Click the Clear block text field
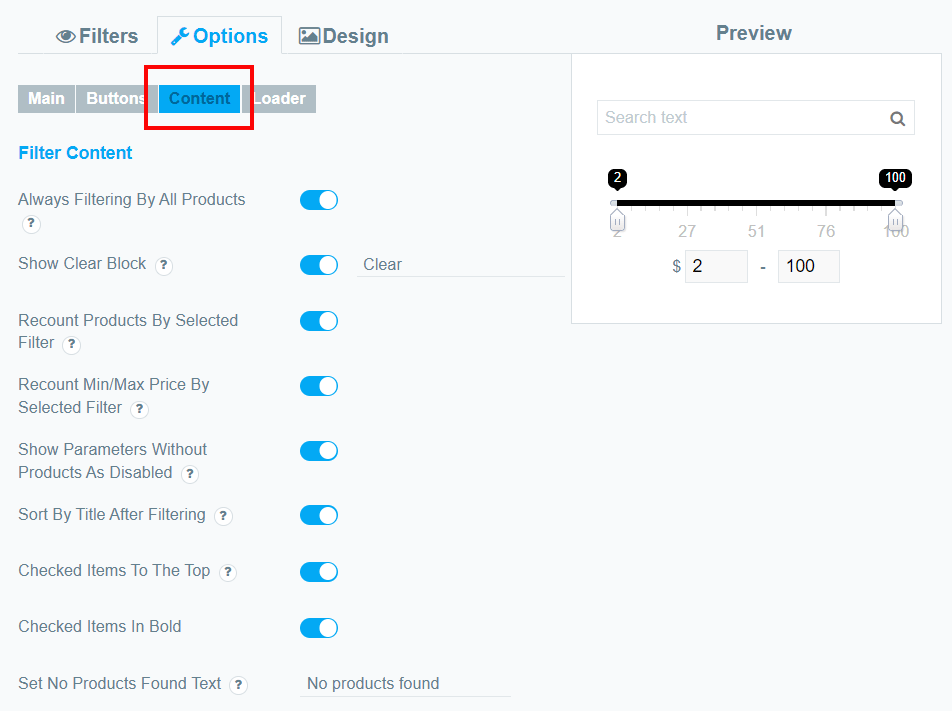The image size is (952, 711). coord(461,265)
